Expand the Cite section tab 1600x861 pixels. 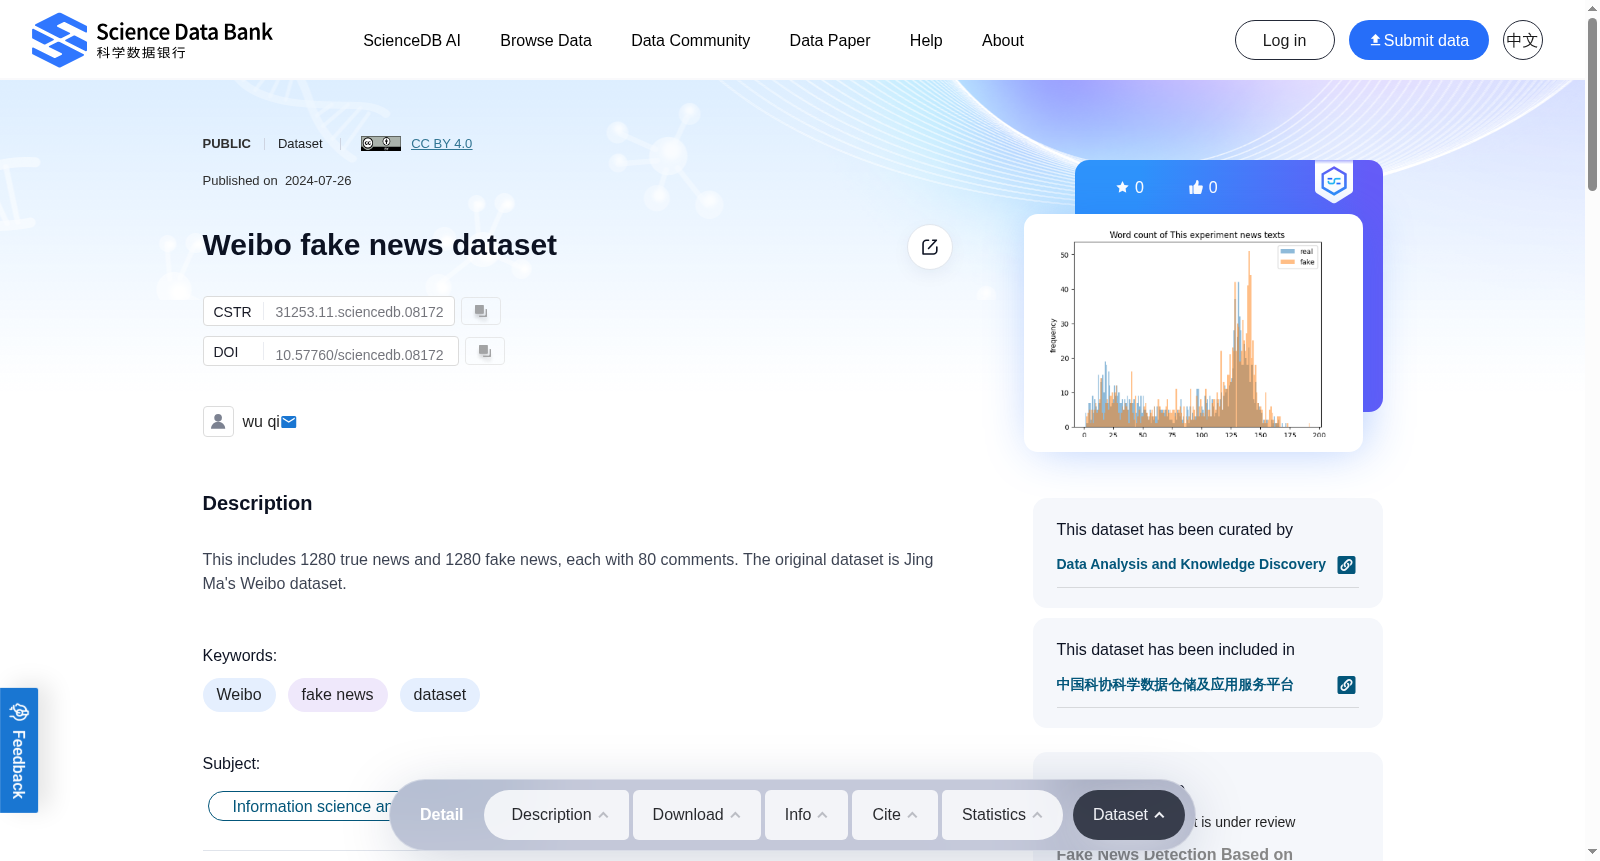tap(895, 815)
